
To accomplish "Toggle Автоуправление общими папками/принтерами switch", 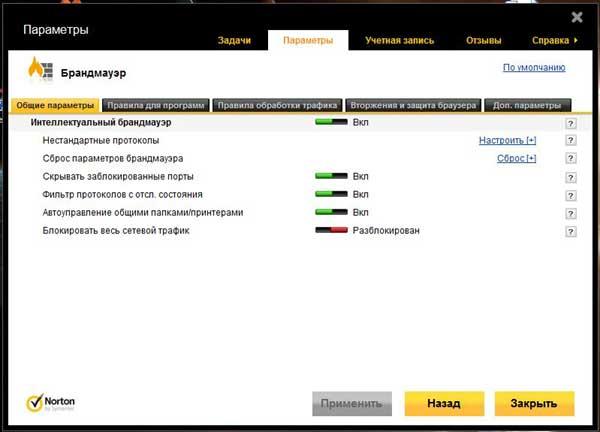I will point(331,212).
